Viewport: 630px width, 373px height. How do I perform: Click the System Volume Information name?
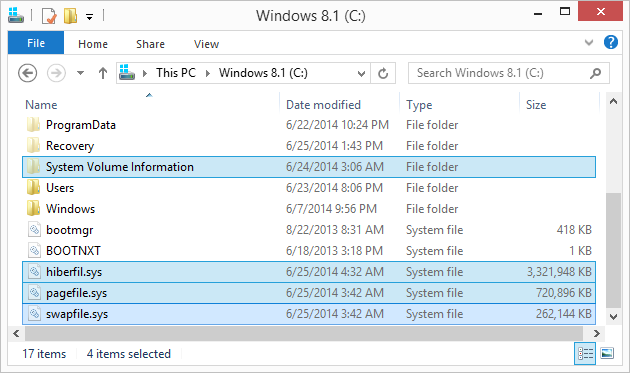point(120,167)
